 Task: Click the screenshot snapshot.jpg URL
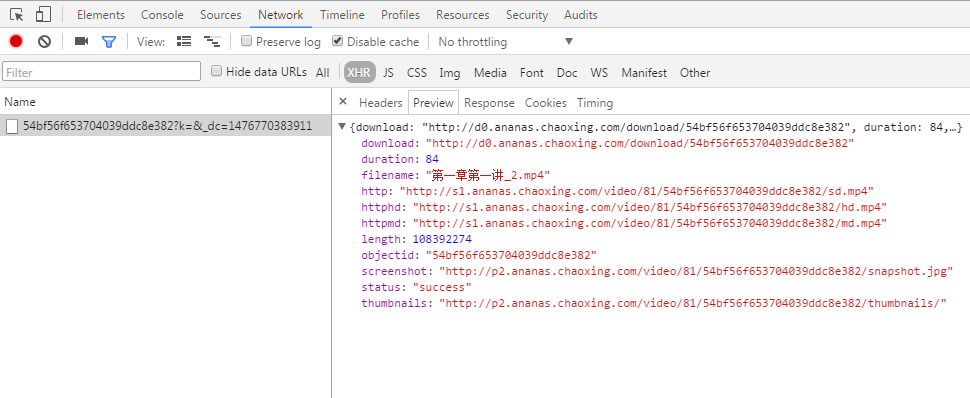(x=696, y=272)
